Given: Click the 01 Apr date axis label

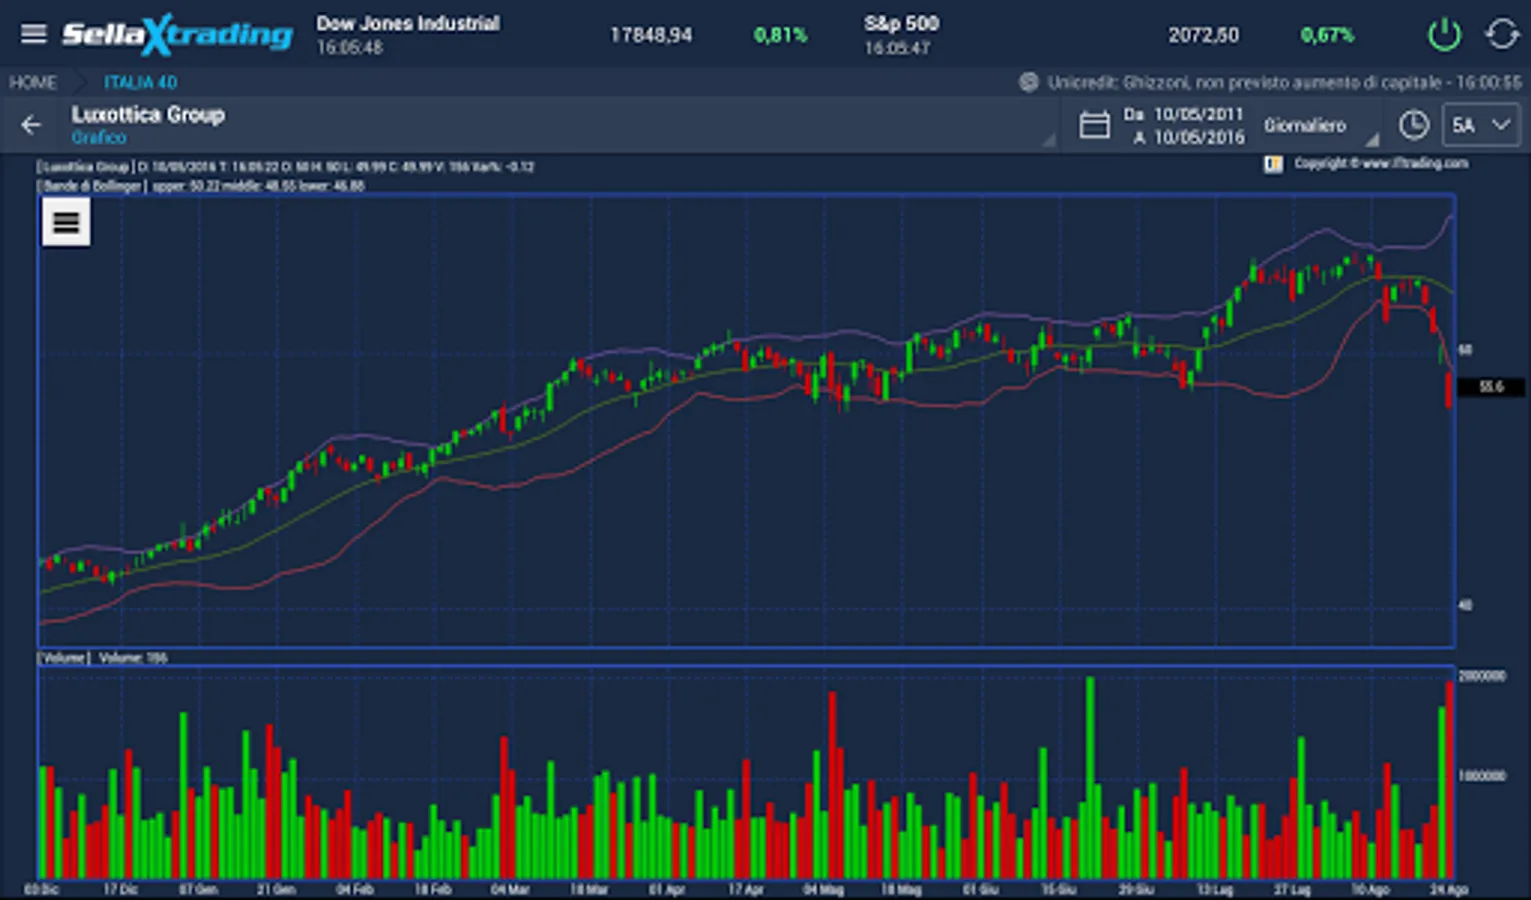Looking at the screenshot, I should pyautogui.click(x=667, y=889).
